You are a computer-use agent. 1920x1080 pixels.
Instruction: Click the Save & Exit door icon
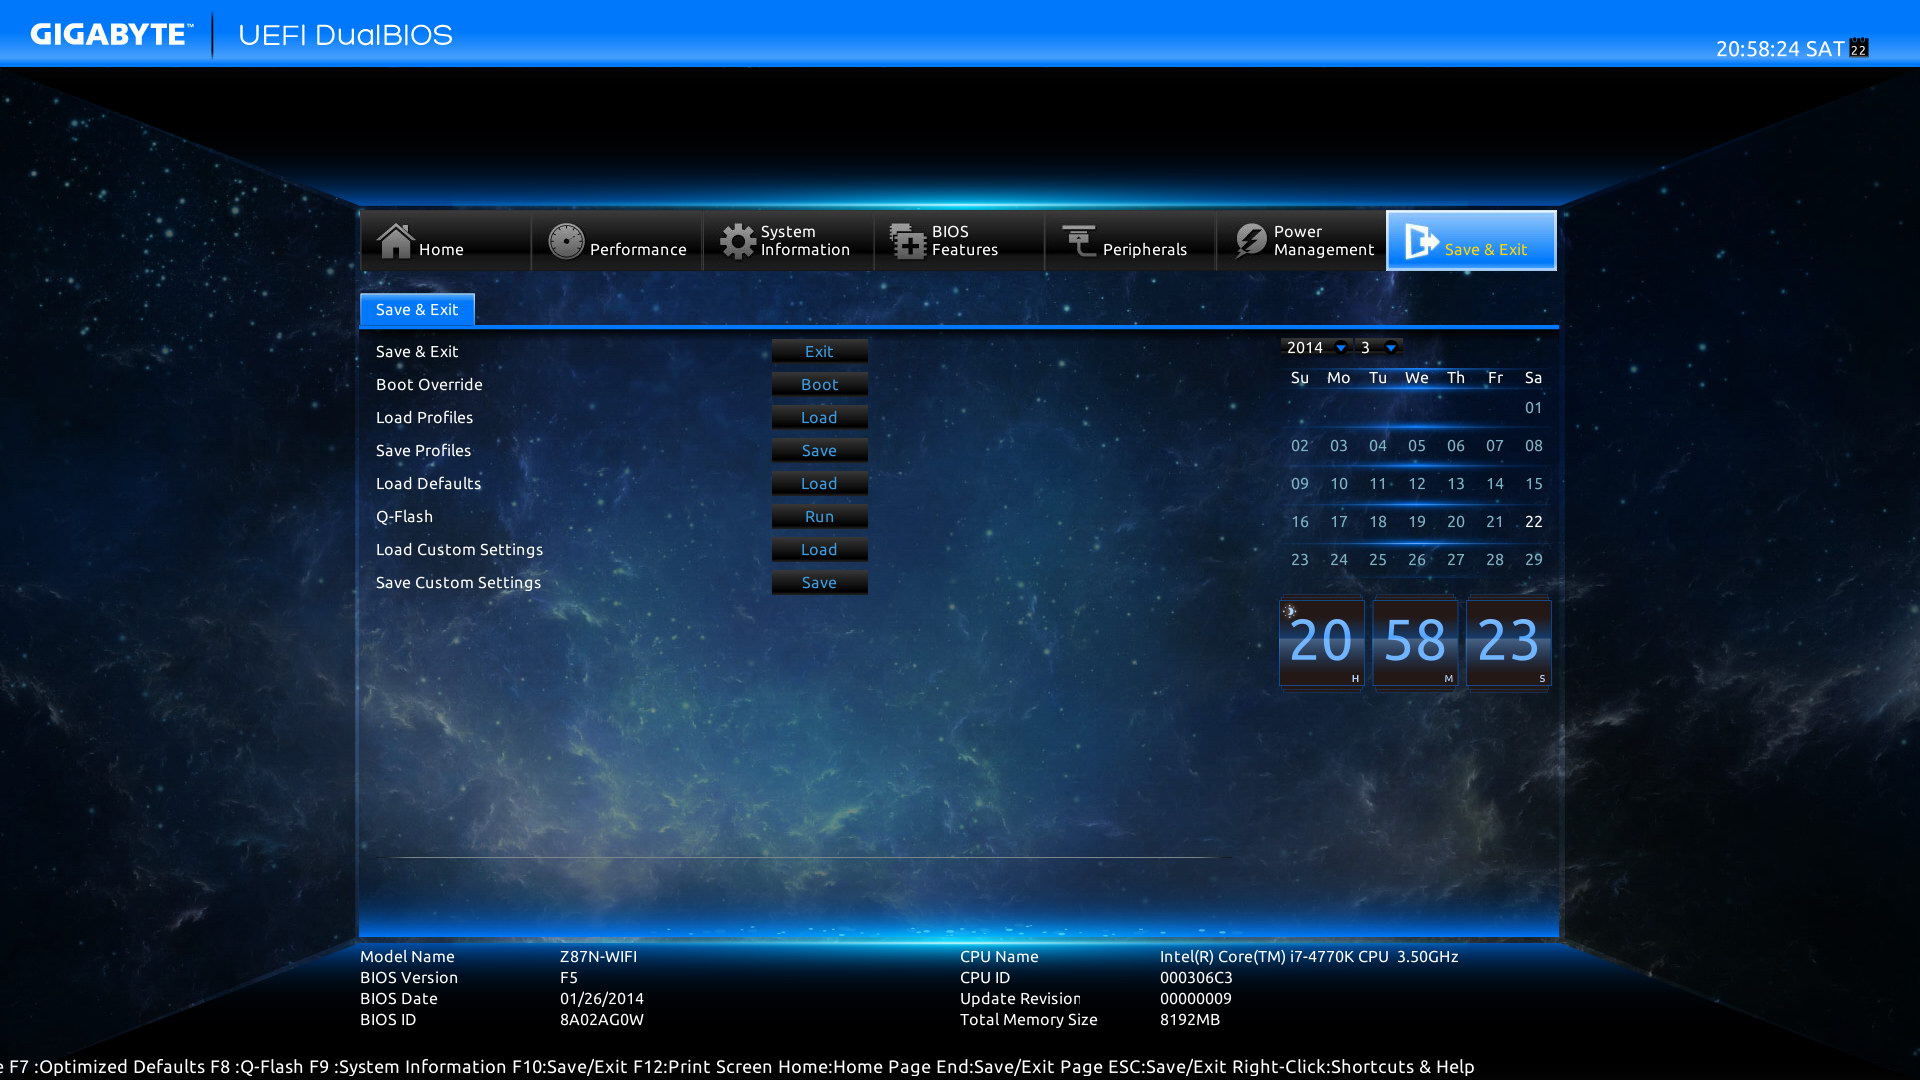click(1421, 241)
